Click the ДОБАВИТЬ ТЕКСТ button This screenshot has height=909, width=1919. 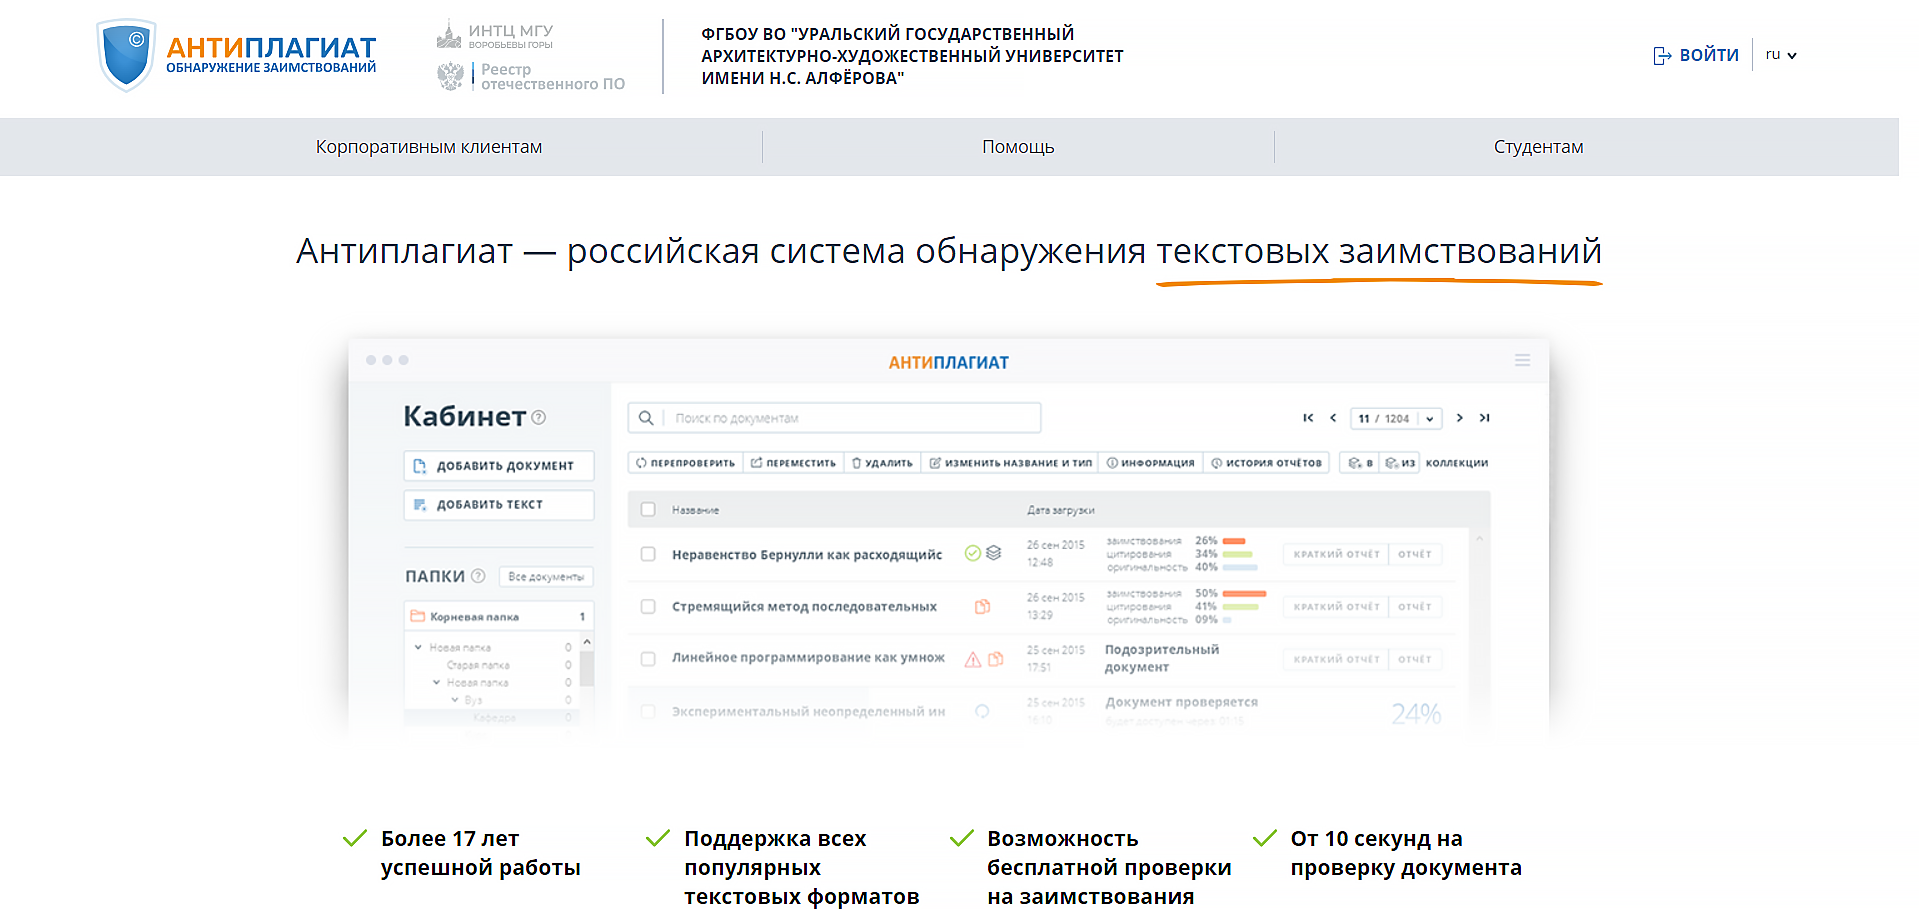(499, 505)
